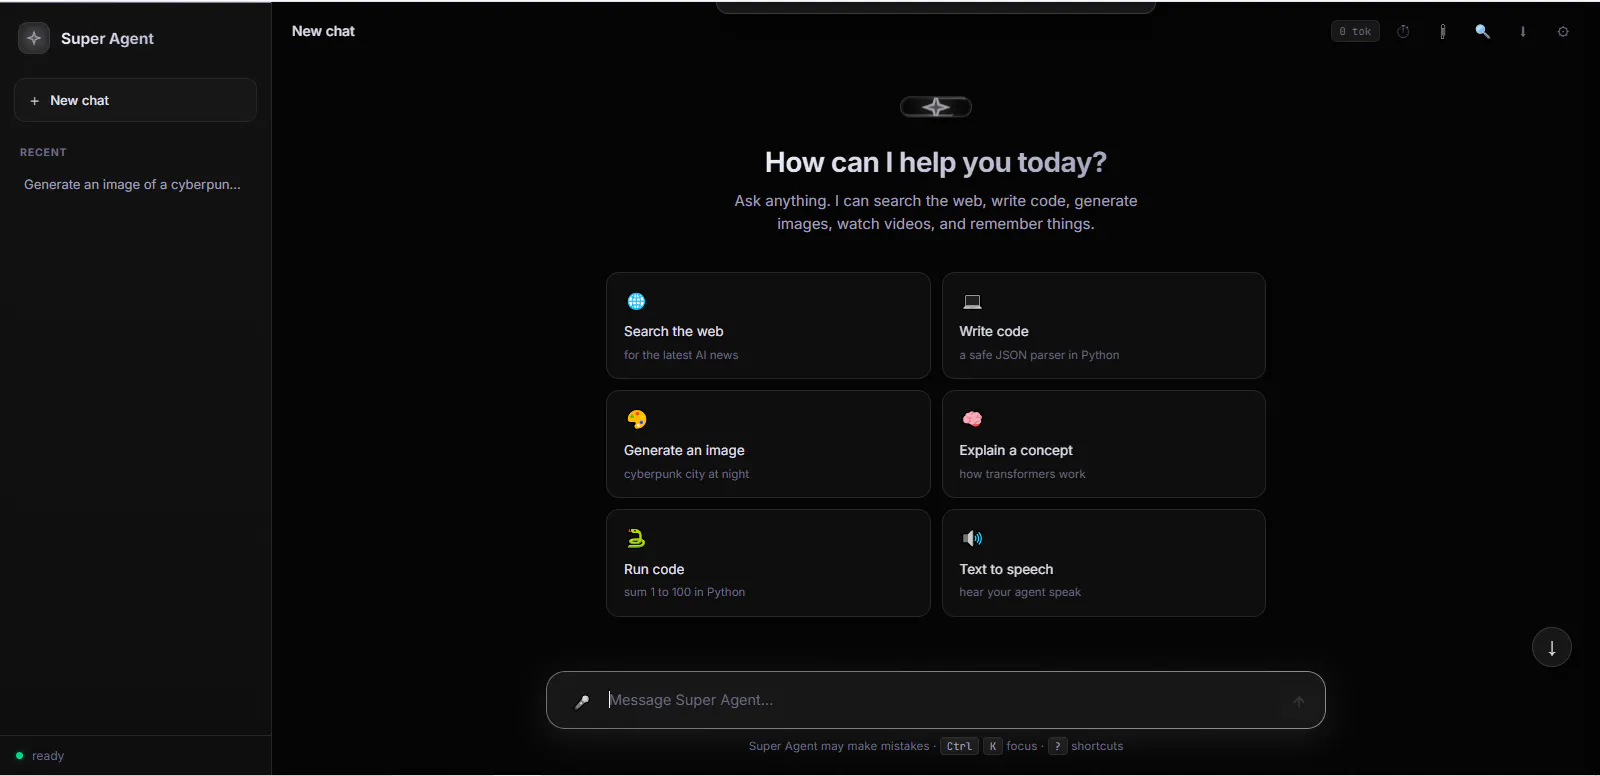The width and height of the screenshot is (1600, 776).
Task: Click the snake icon on Run code
Action: point(636,538)
